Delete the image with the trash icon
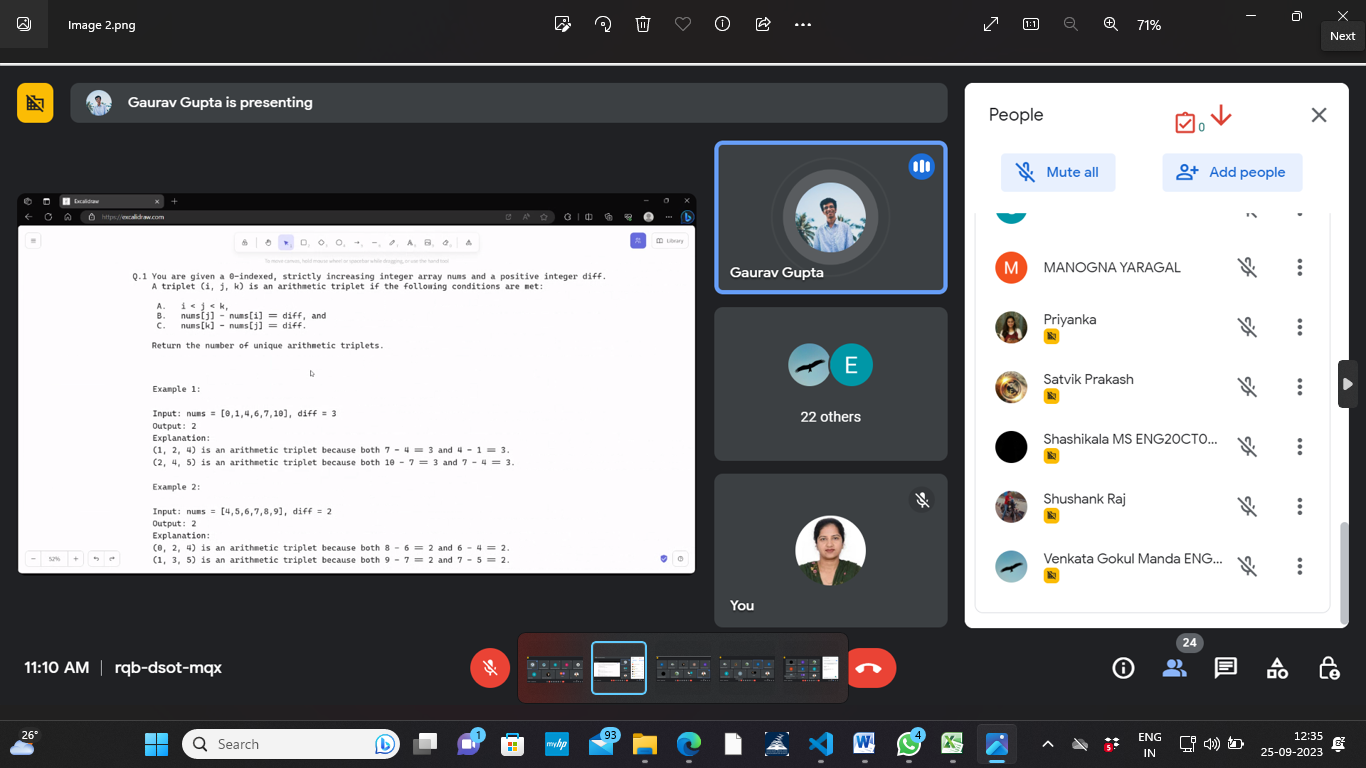Viewport: 1366px width, 768px height. tap(643, 24)
